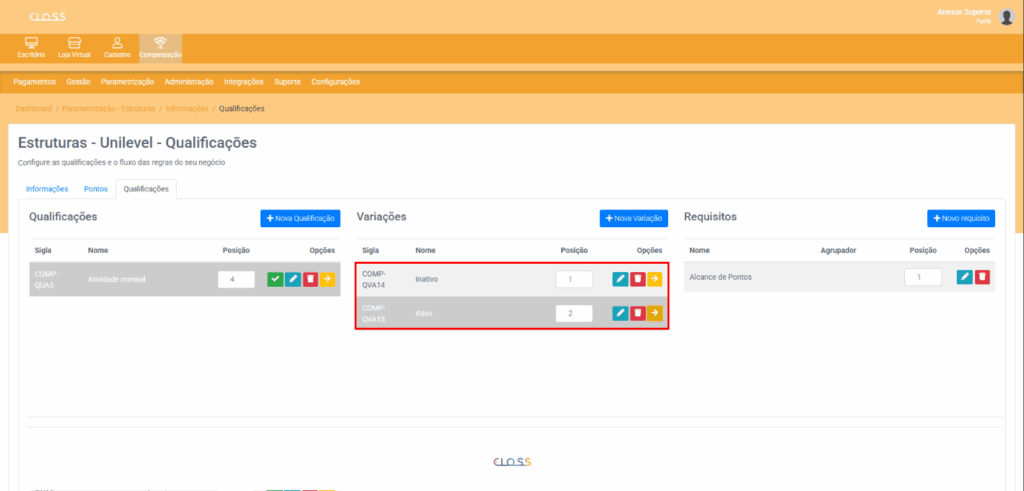The width and height of the screenshot is (1024, 491).
Task: Edit the Alcance de Pontos requirement
Action: pyautogui.click(x=965, y=277)
